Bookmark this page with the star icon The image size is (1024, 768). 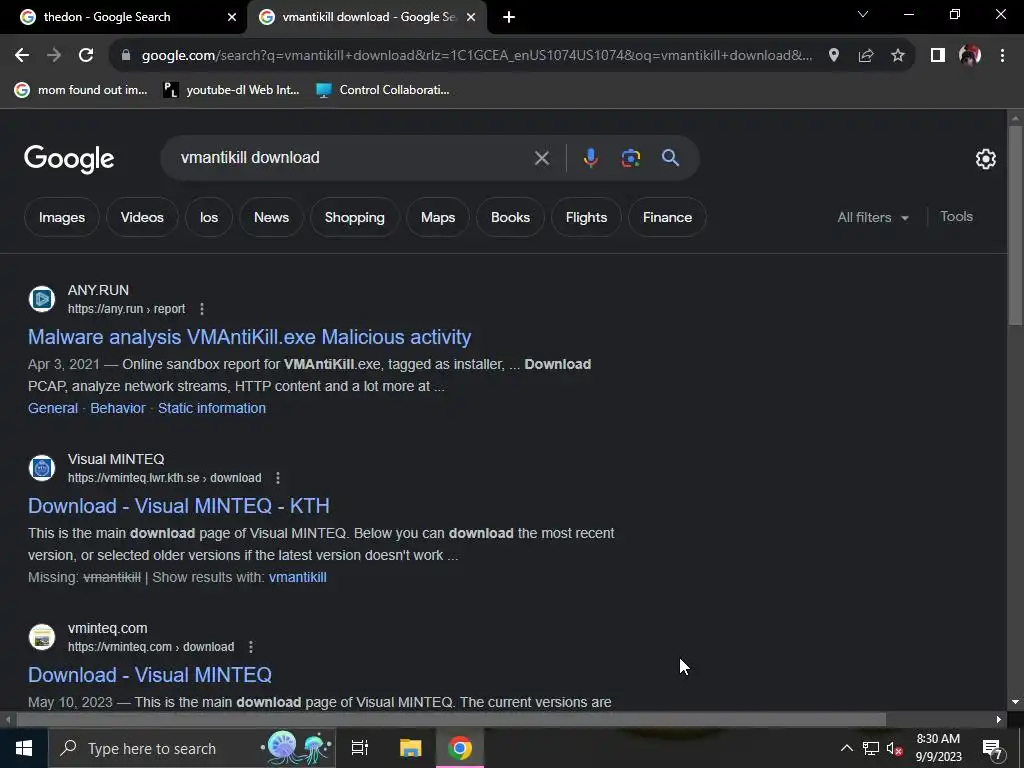(898, 56)
